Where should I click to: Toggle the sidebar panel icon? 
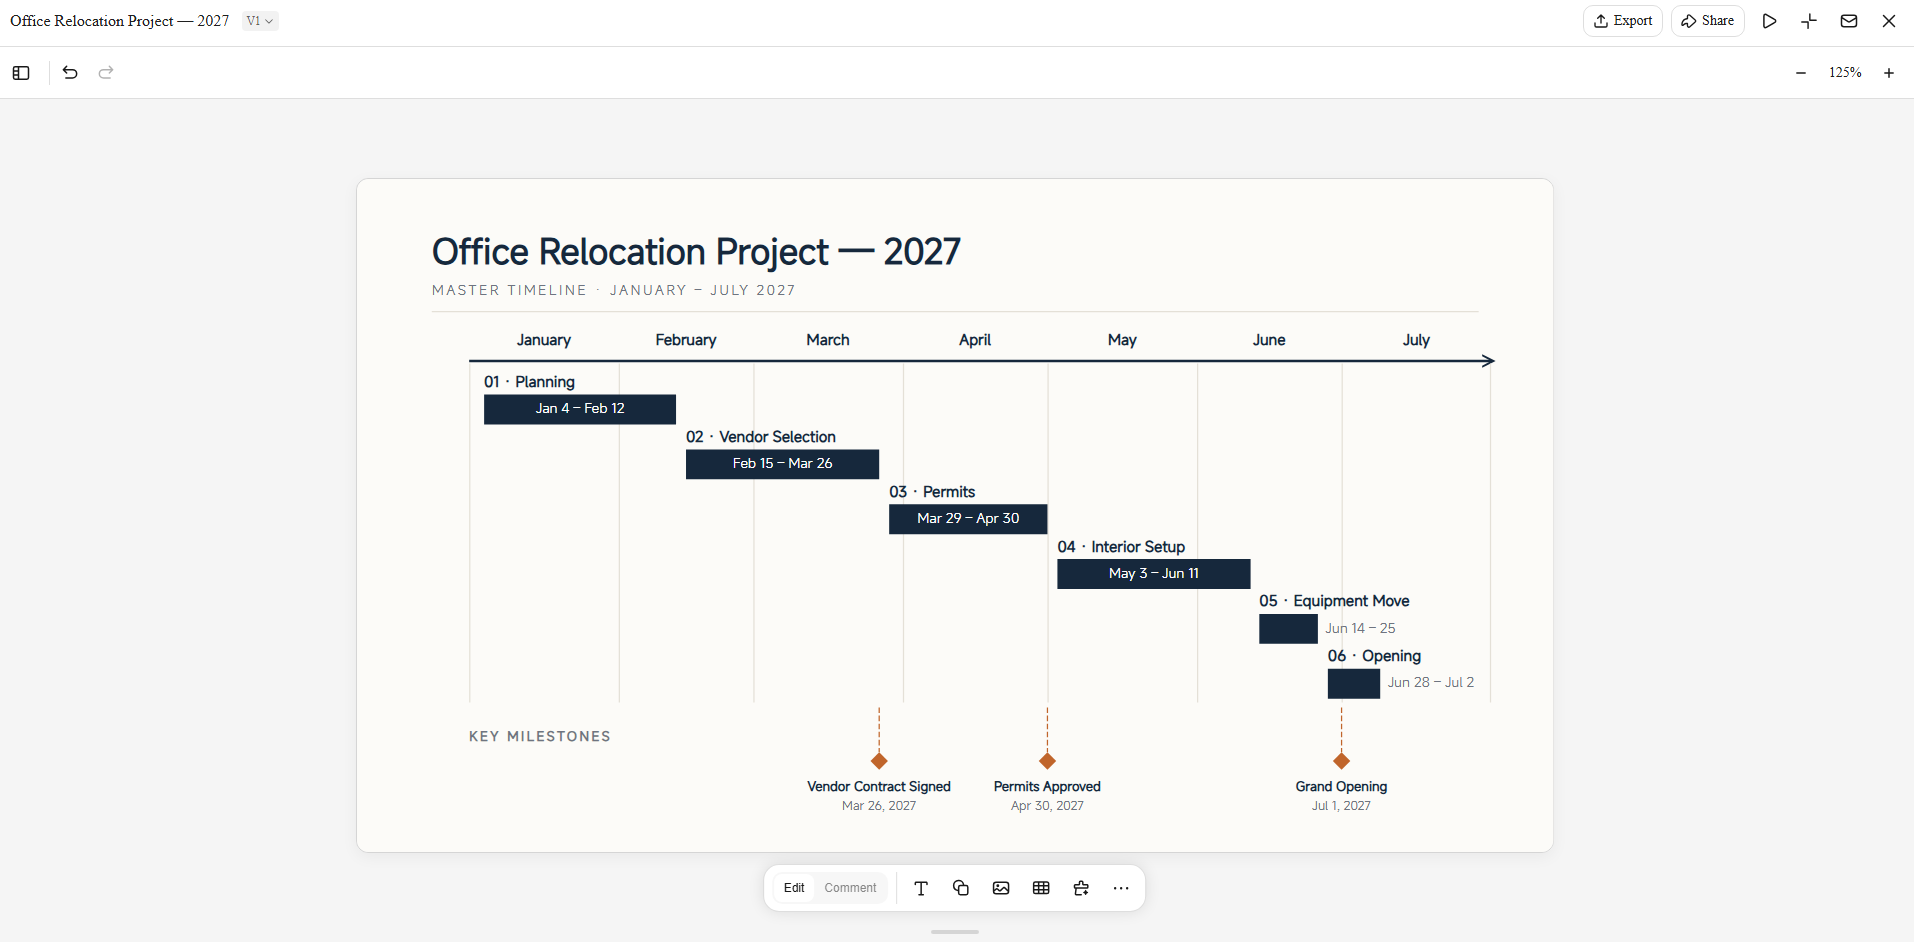[21, 73]
